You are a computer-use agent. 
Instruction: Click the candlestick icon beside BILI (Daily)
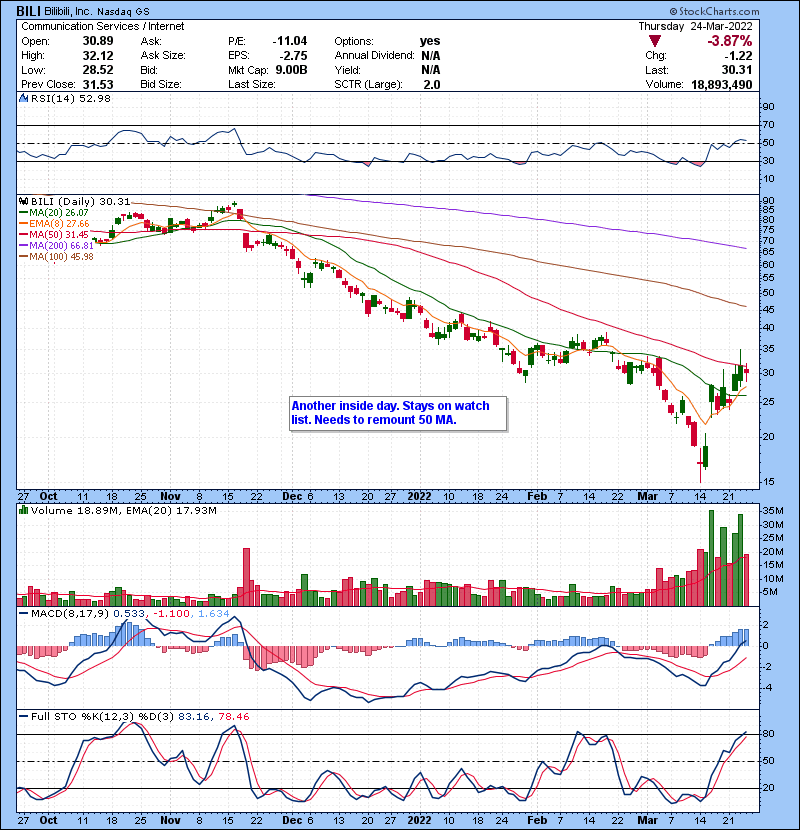click(x=23, y=201)
